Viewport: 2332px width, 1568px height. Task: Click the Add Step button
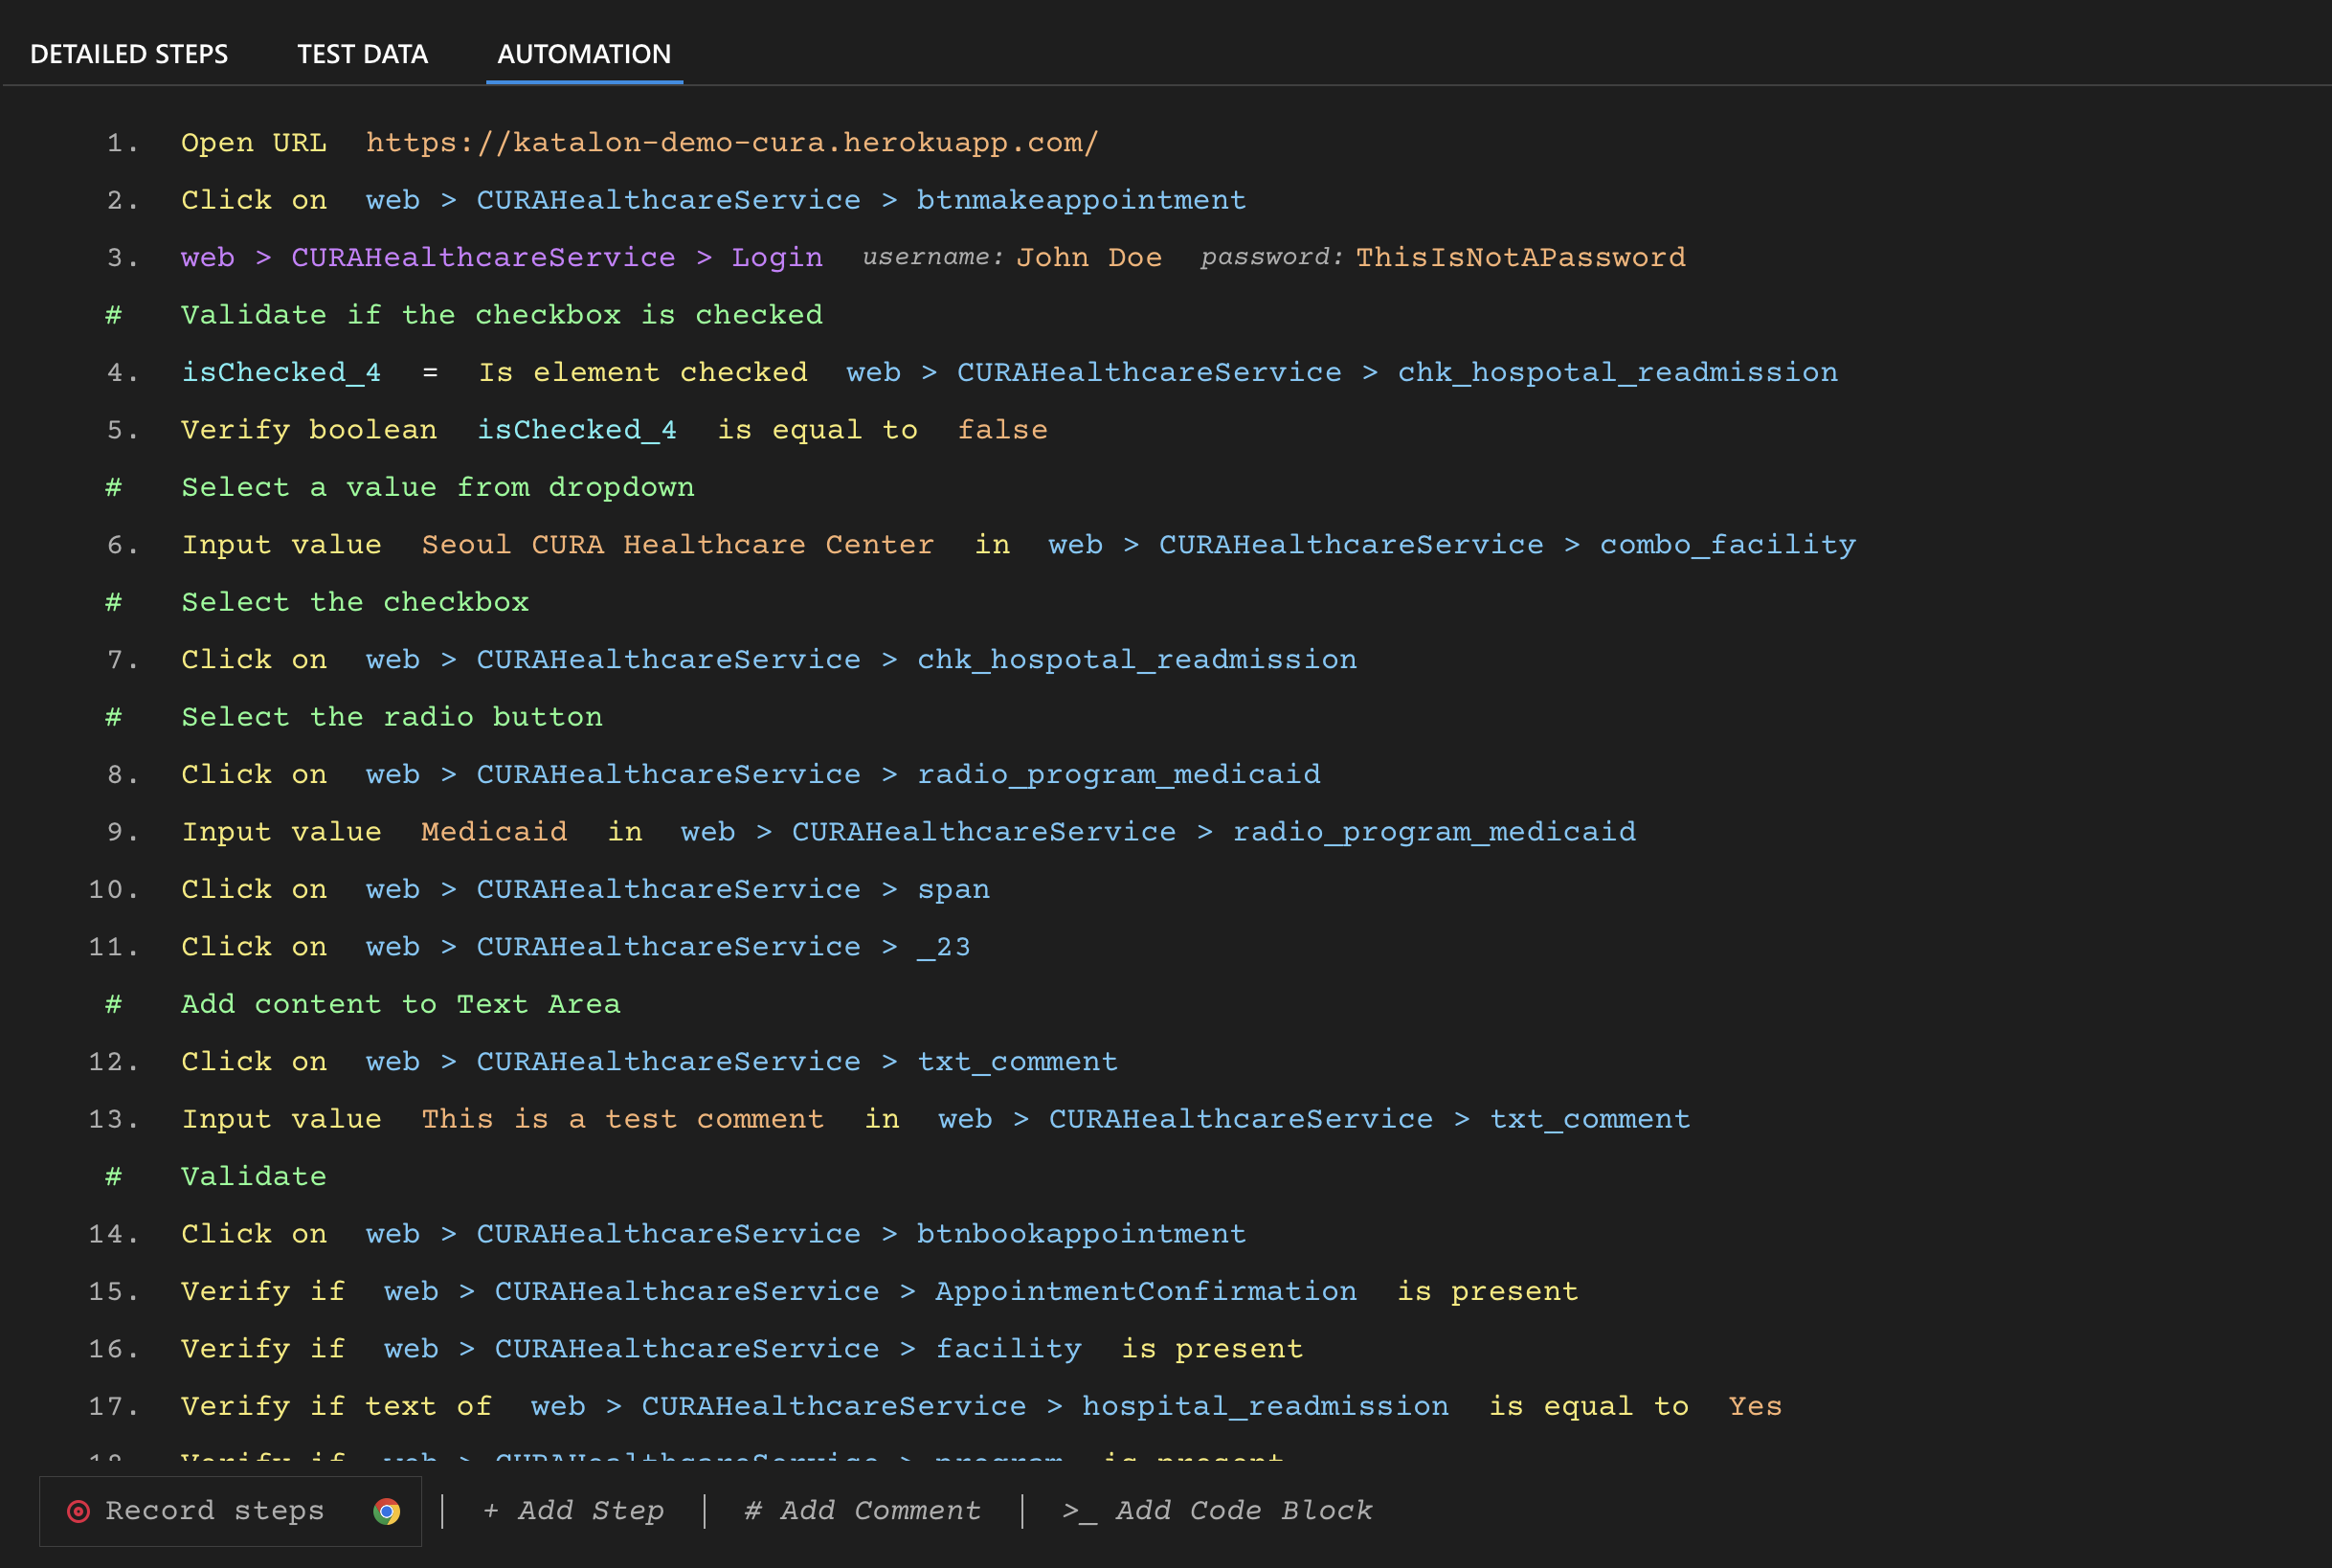pos(574,1511)
